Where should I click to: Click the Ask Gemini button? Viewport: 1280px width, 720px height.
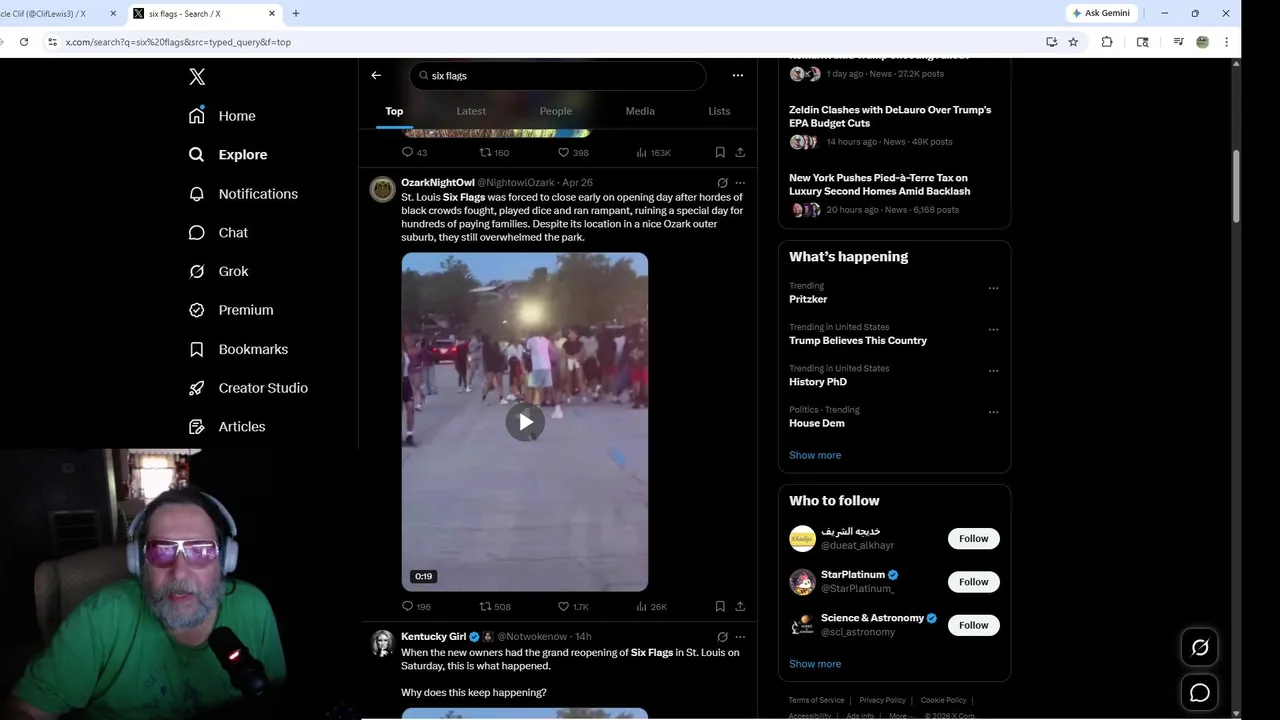click(x=1102, y=13)
